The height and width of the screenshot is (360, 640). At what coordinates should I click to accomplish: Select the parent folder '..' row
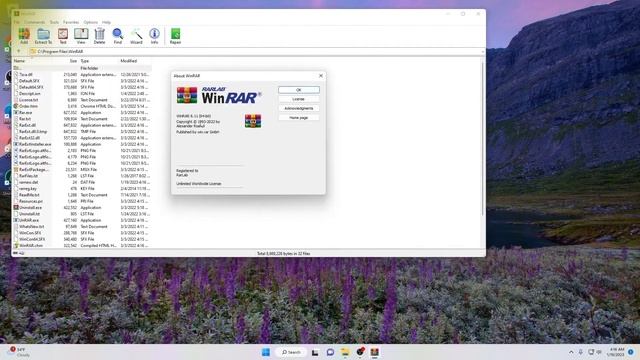(x=82, y=68)
